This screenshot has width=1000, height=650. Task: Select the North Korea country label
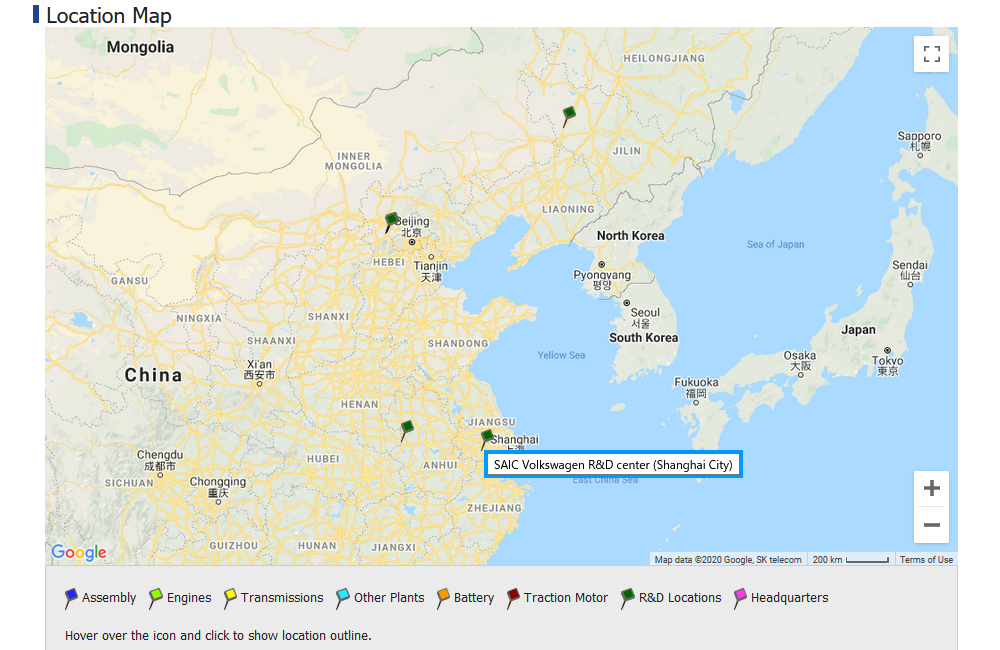(x=630, y=235)
